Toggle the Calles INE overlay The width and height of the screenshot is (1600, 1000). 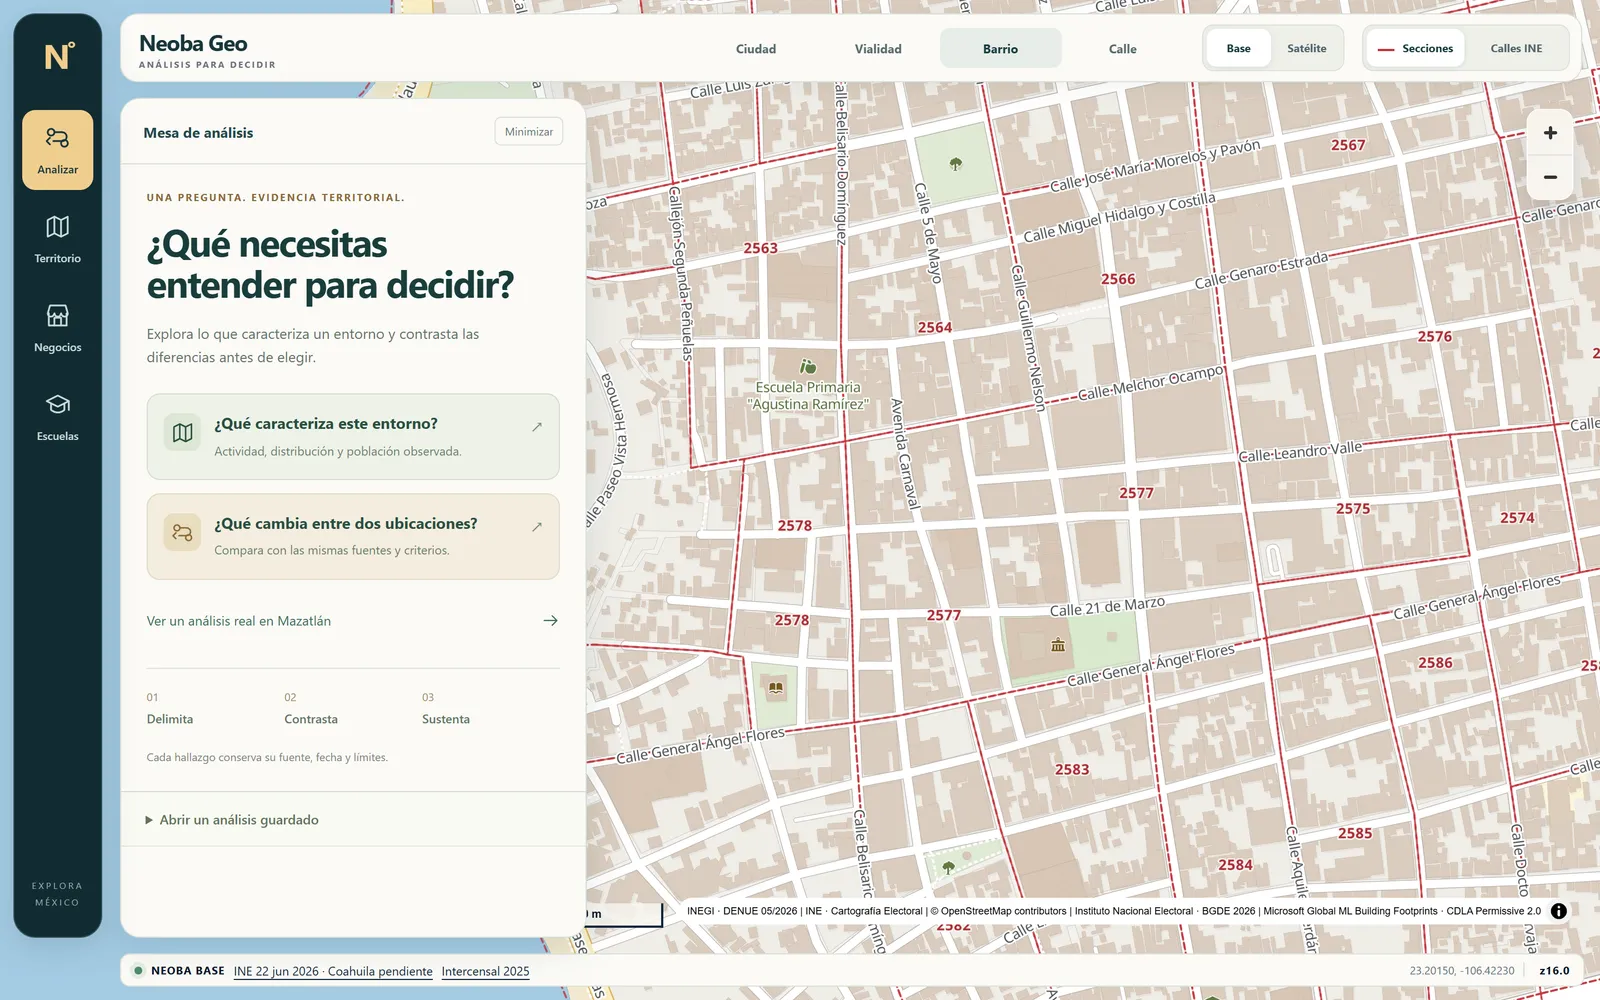(1516, 48)
